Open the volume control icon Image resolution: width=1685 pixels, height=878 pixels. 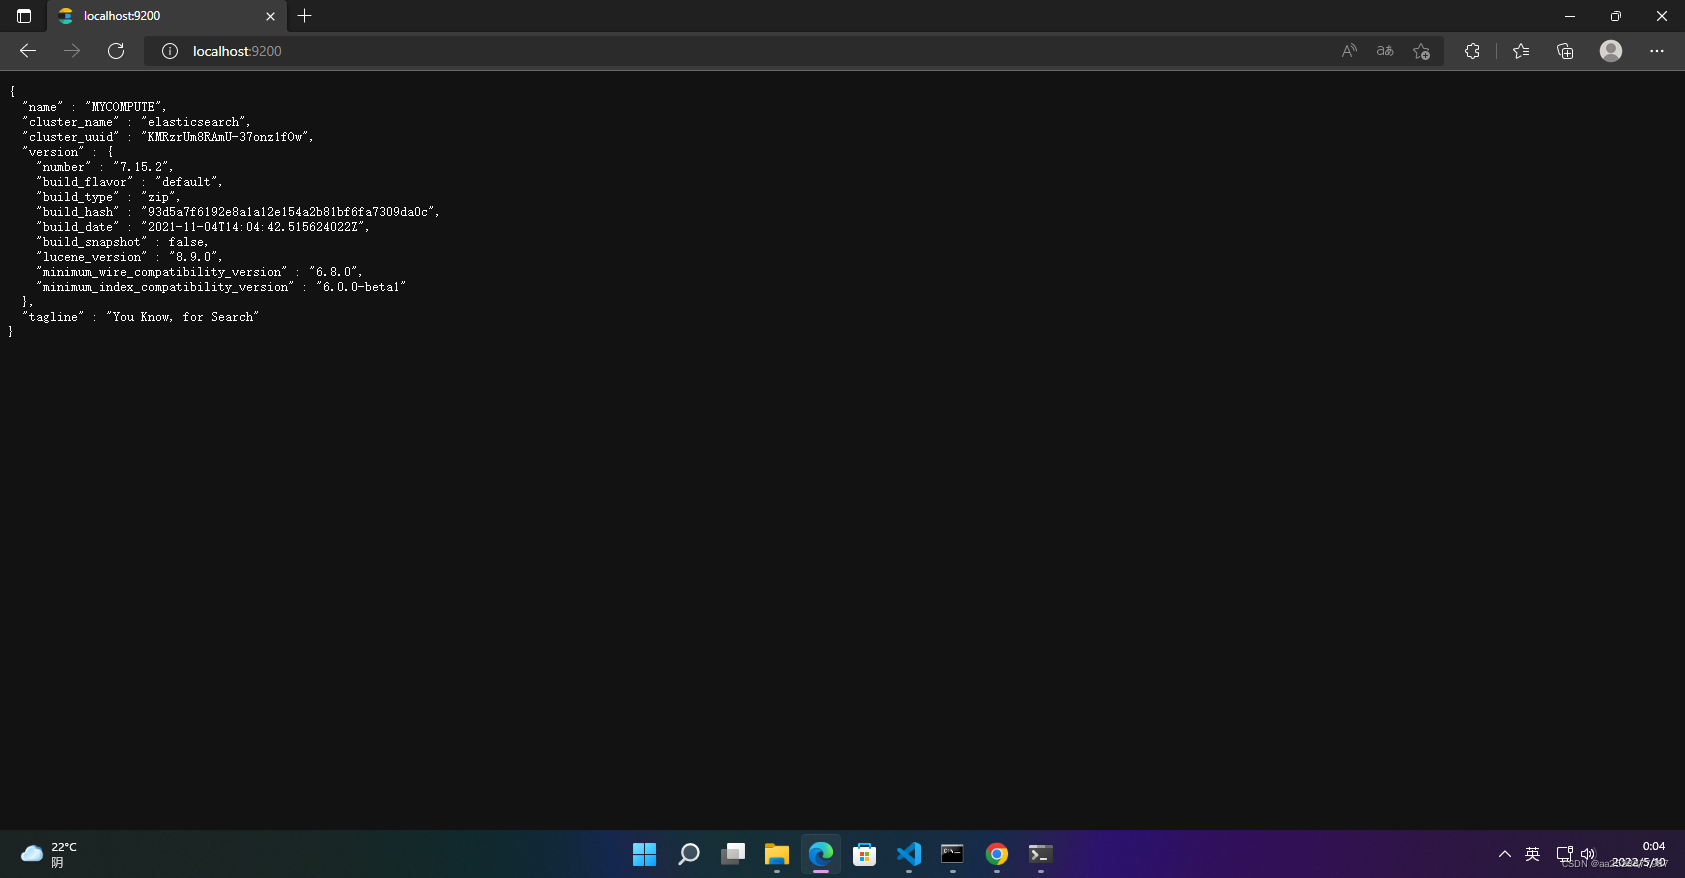pos(1588,854)
